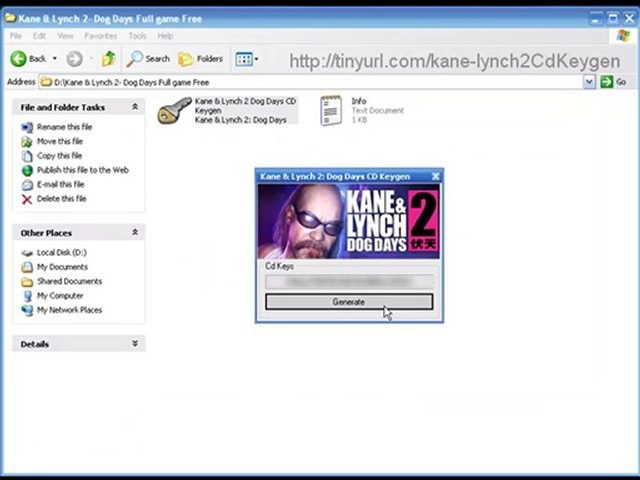Click the red X Delete icon
The height and width of the screenshot is (480, 640).
(27, 199)
